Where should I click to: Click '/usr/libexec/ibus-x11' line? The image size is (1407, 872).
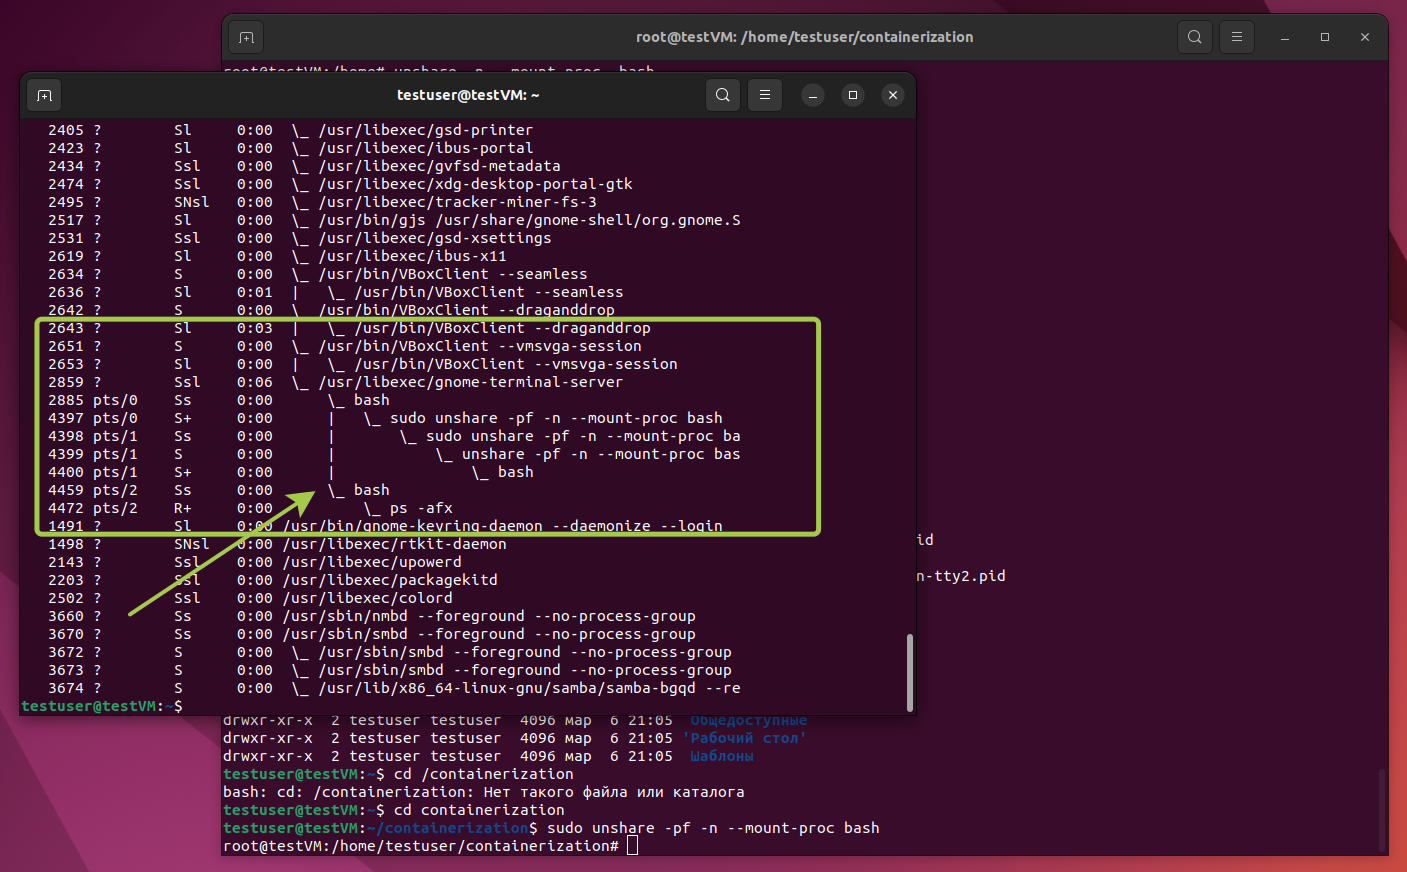tap(277, 256)
